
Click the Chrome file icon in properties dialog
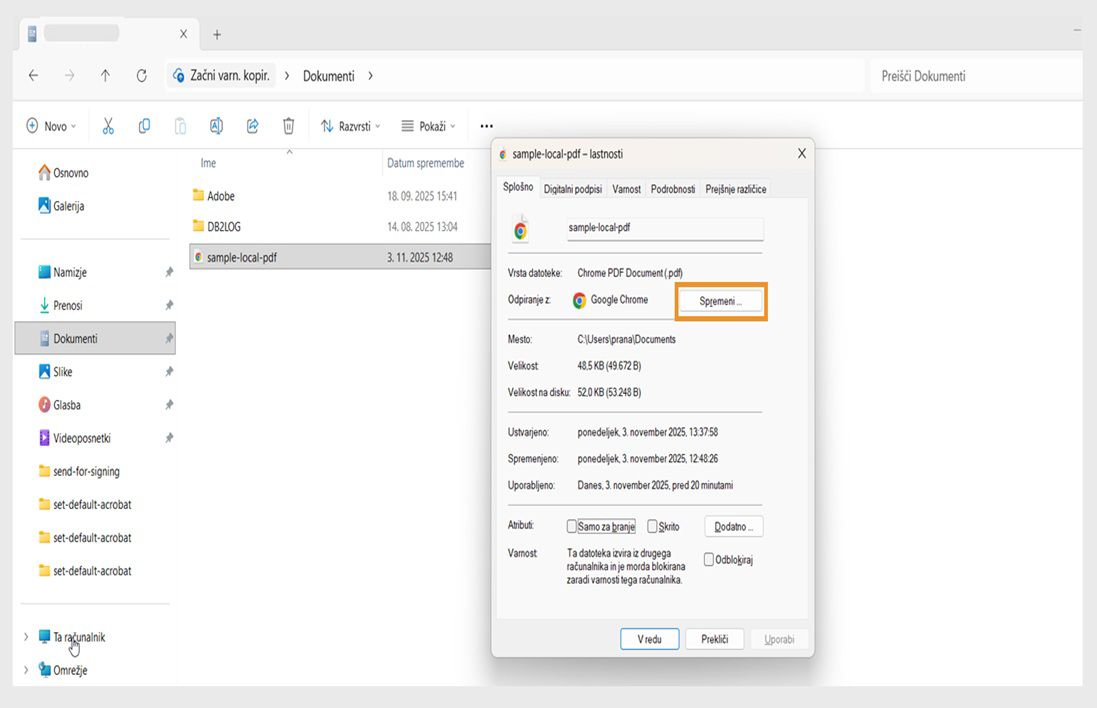(x=521, y=229)
